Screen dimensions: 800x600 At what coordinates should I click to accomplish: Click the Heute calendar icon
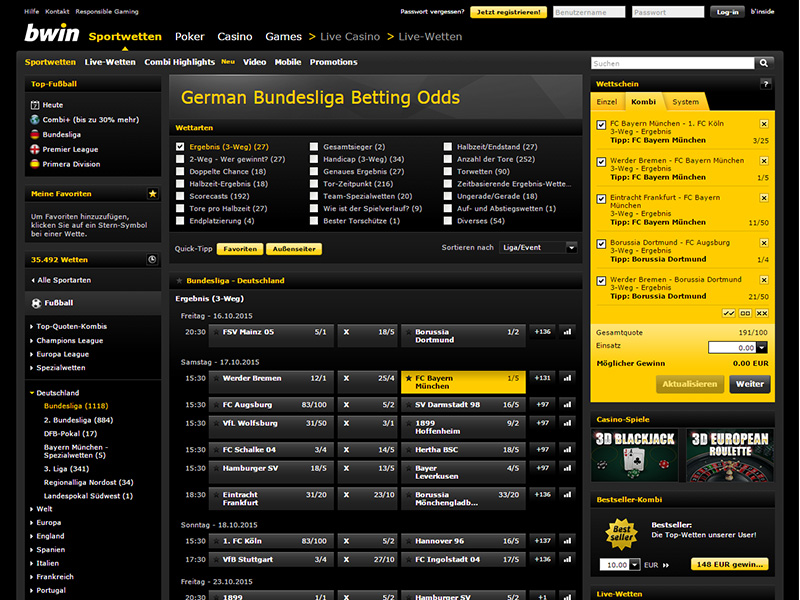(35, 105)
